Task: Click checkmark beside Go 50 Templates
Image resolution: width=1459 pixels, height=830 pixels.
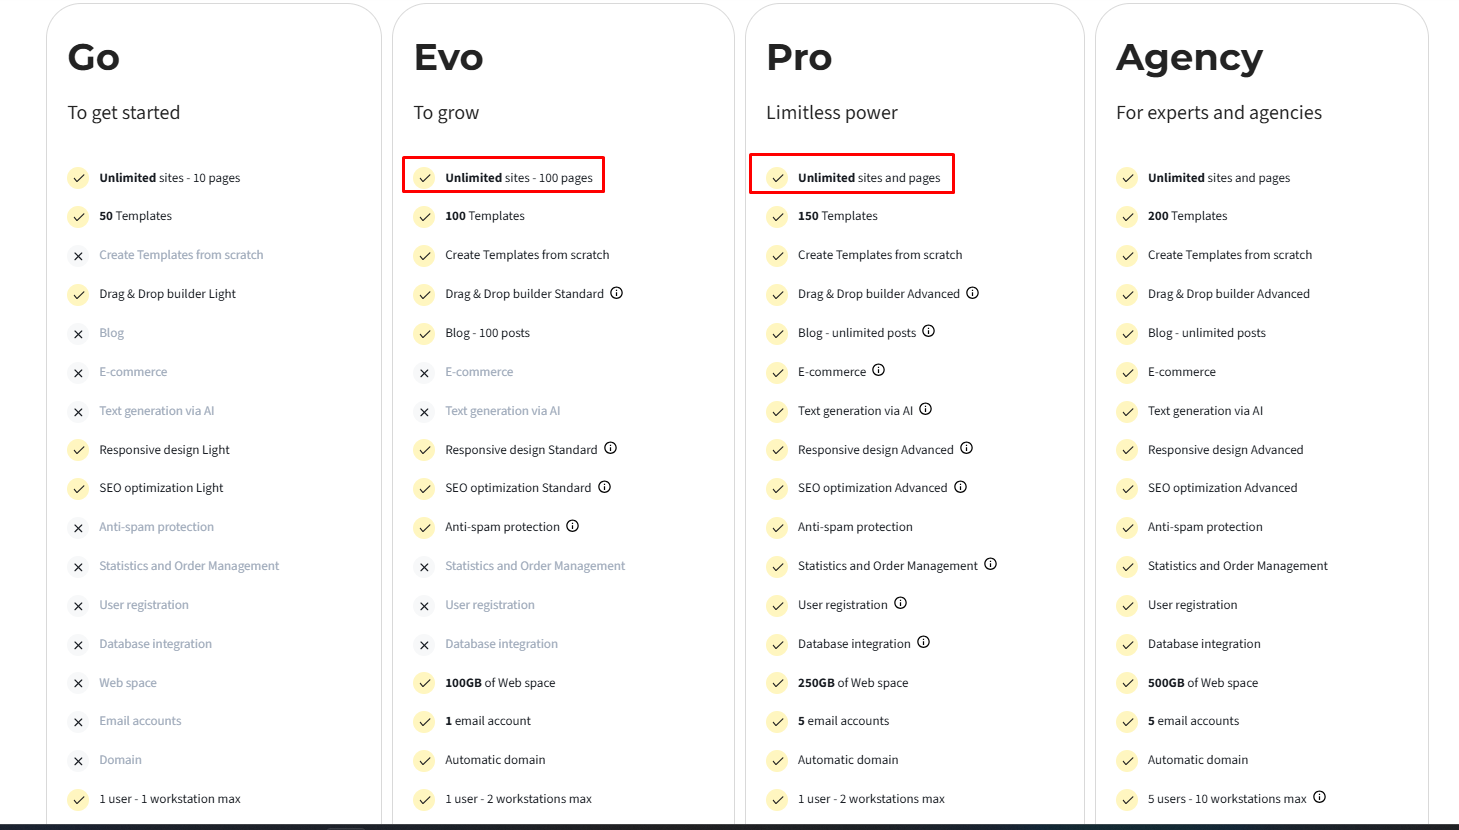Action: pos(78,216)
